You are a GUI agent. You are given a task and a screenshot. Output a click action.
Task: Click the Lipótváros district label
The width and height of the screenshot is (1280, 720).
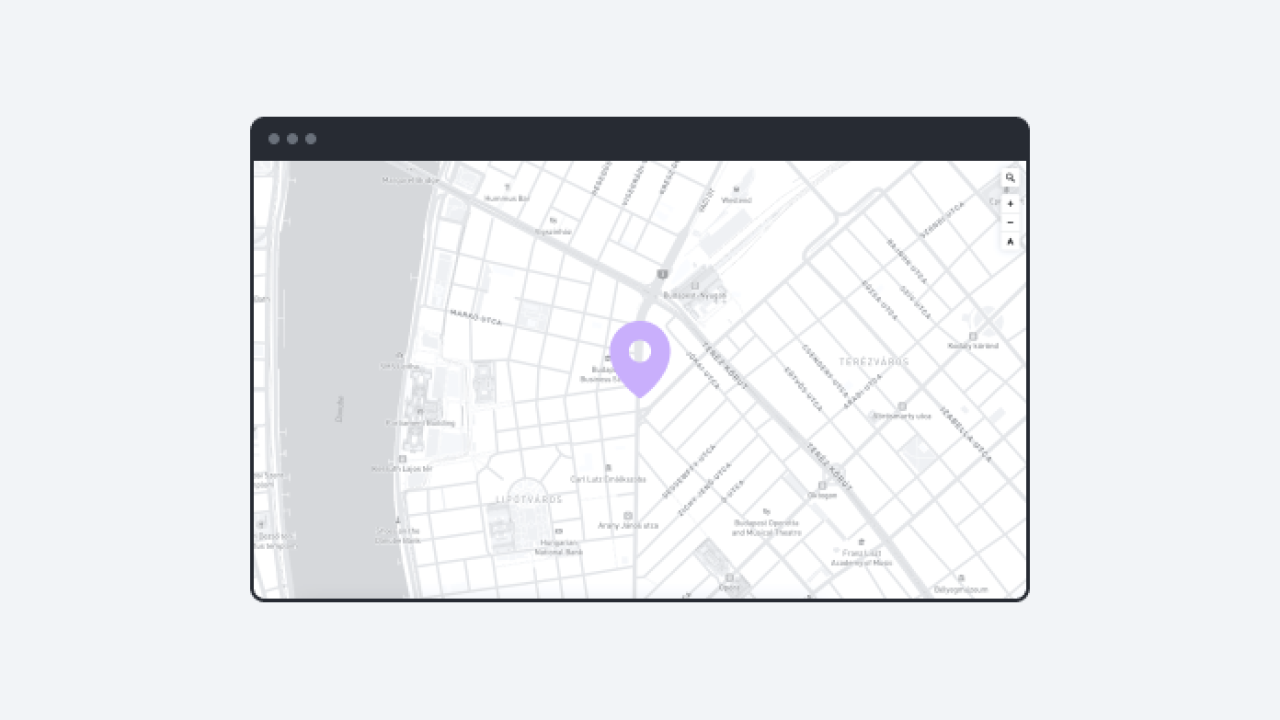coord(529,499)
